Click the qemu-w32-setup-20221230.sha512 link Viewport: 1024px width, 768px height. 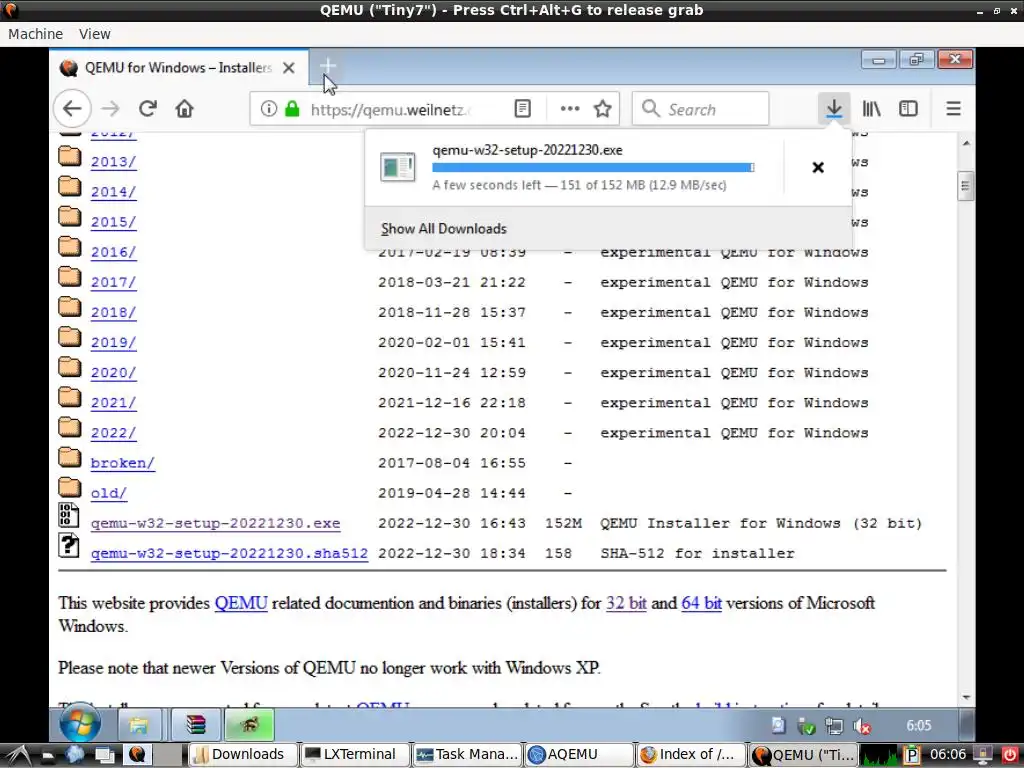[229, 553]
